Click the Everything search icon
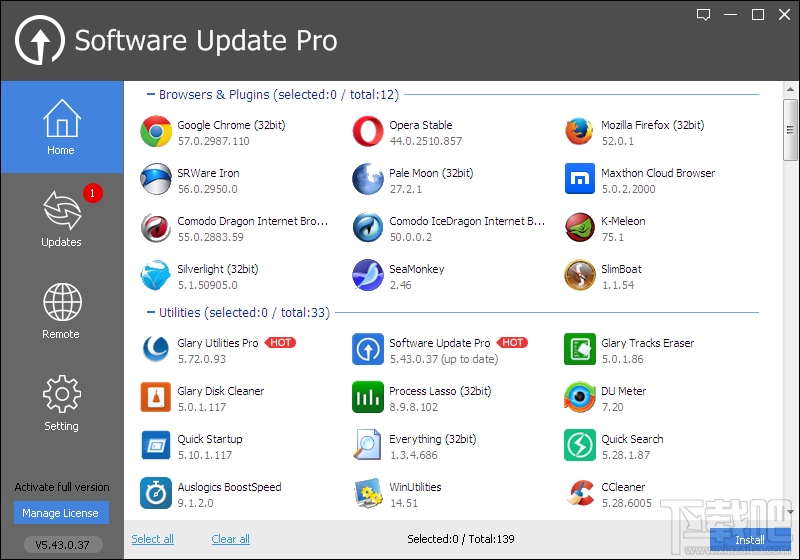Viewport: 800px width, 560px height. tap(367, 445)
